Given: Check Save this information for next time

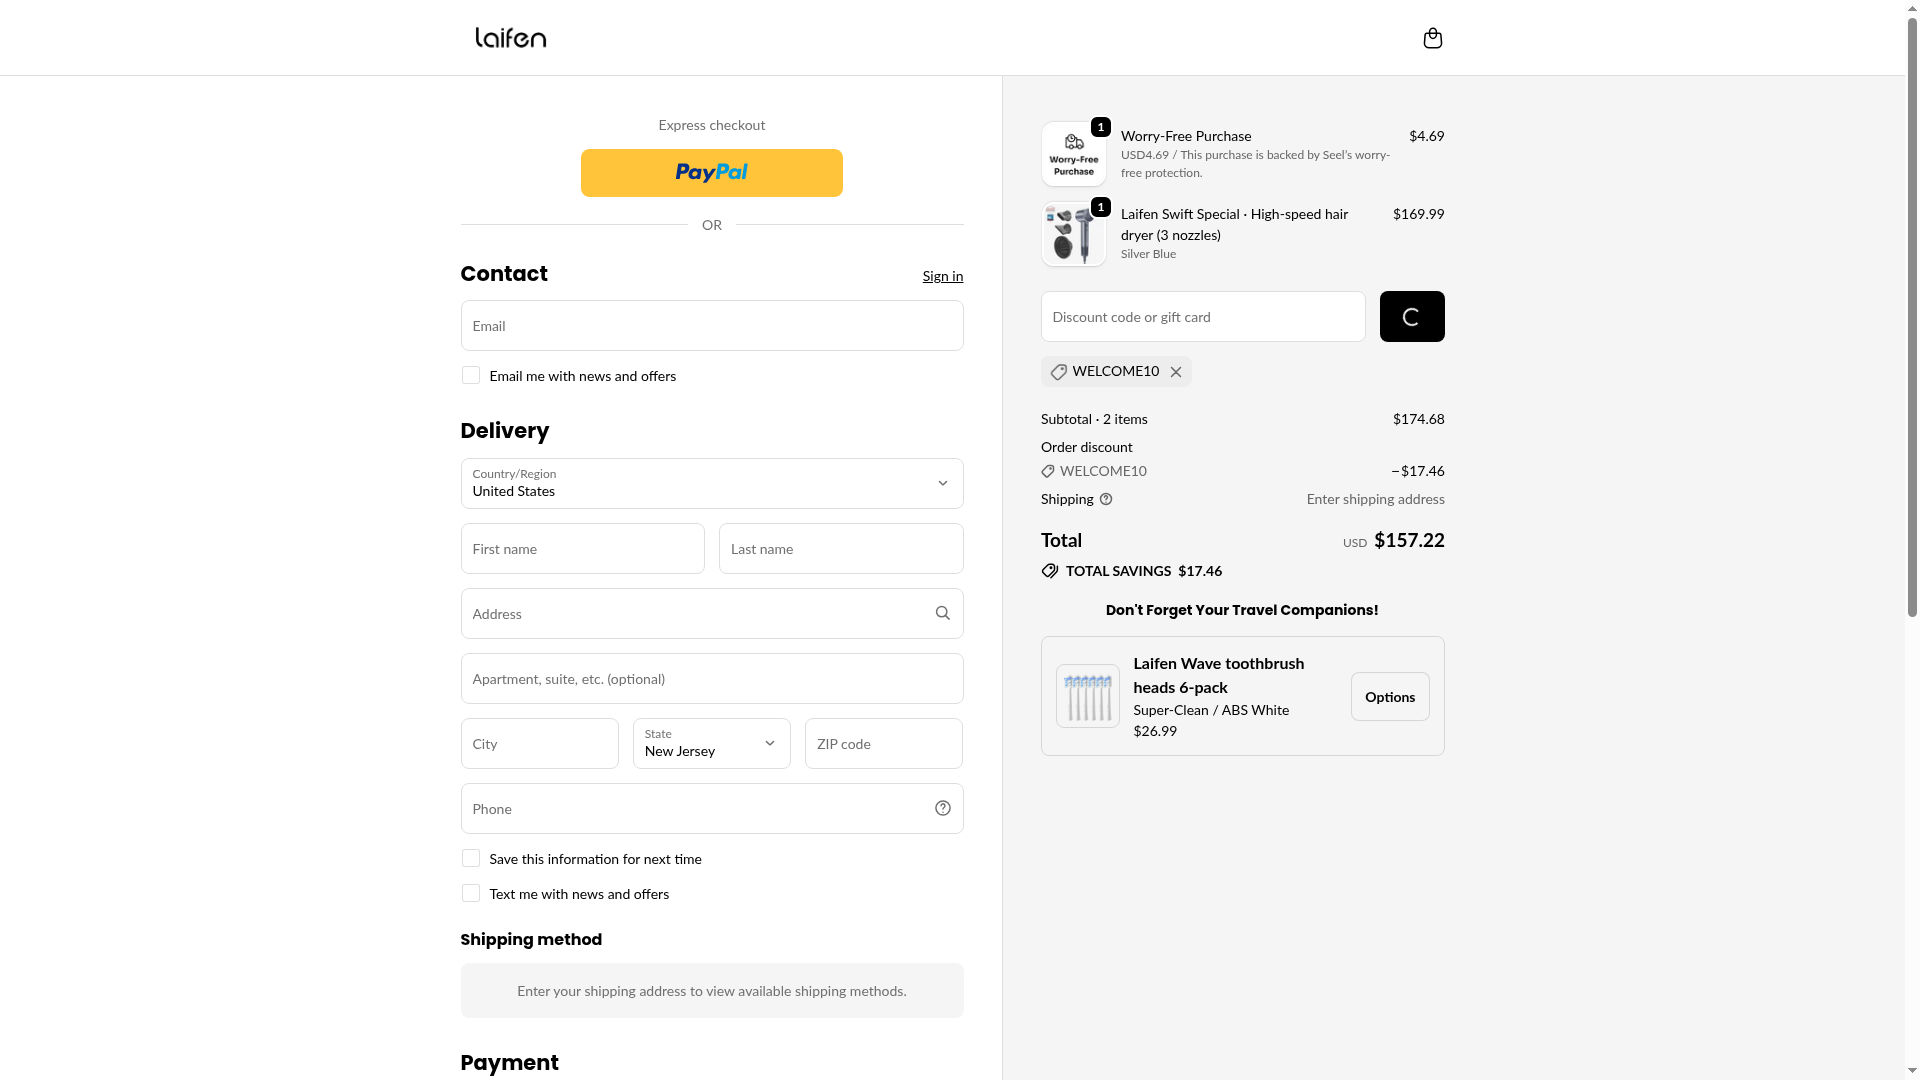Looking at the screenshot, I should coord(471,858).
